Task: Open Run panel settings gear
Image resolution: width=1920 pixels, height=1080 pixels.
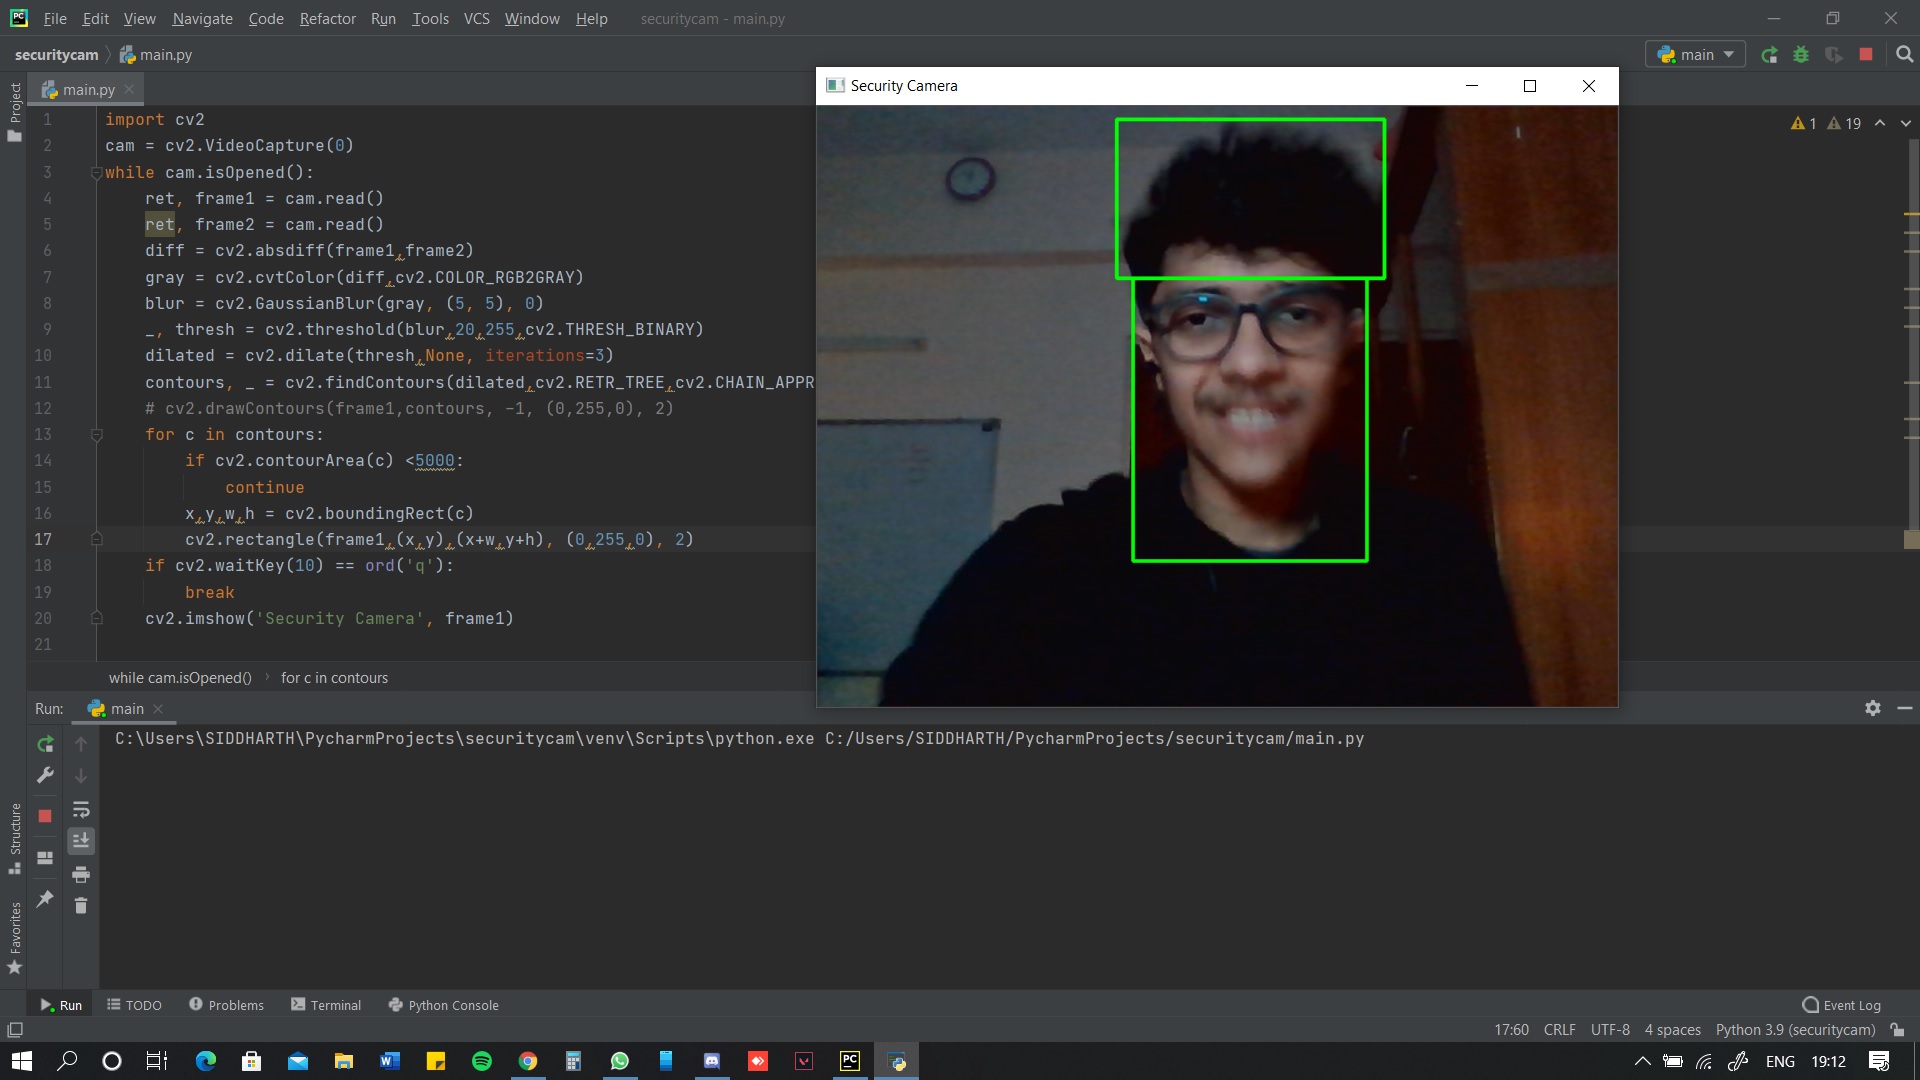Action: 1873,708
